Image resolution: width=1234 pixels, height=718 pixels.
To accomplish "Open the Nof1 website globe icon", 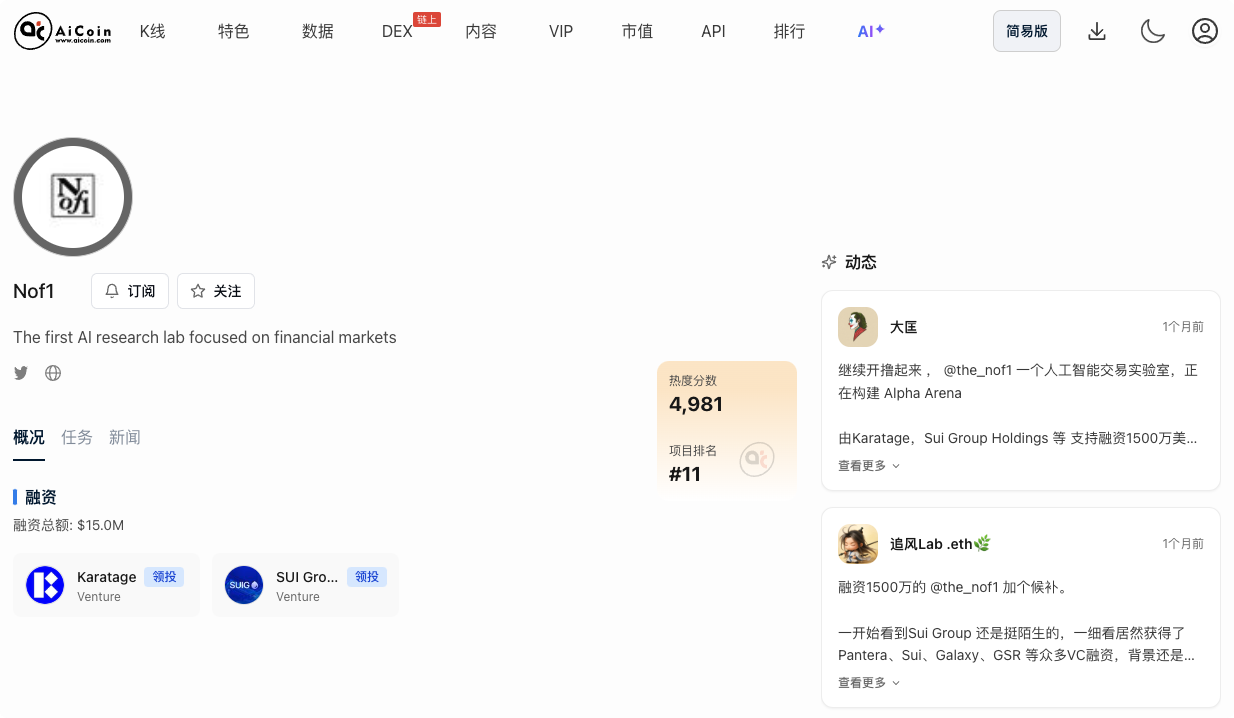I will coord(53,373).
